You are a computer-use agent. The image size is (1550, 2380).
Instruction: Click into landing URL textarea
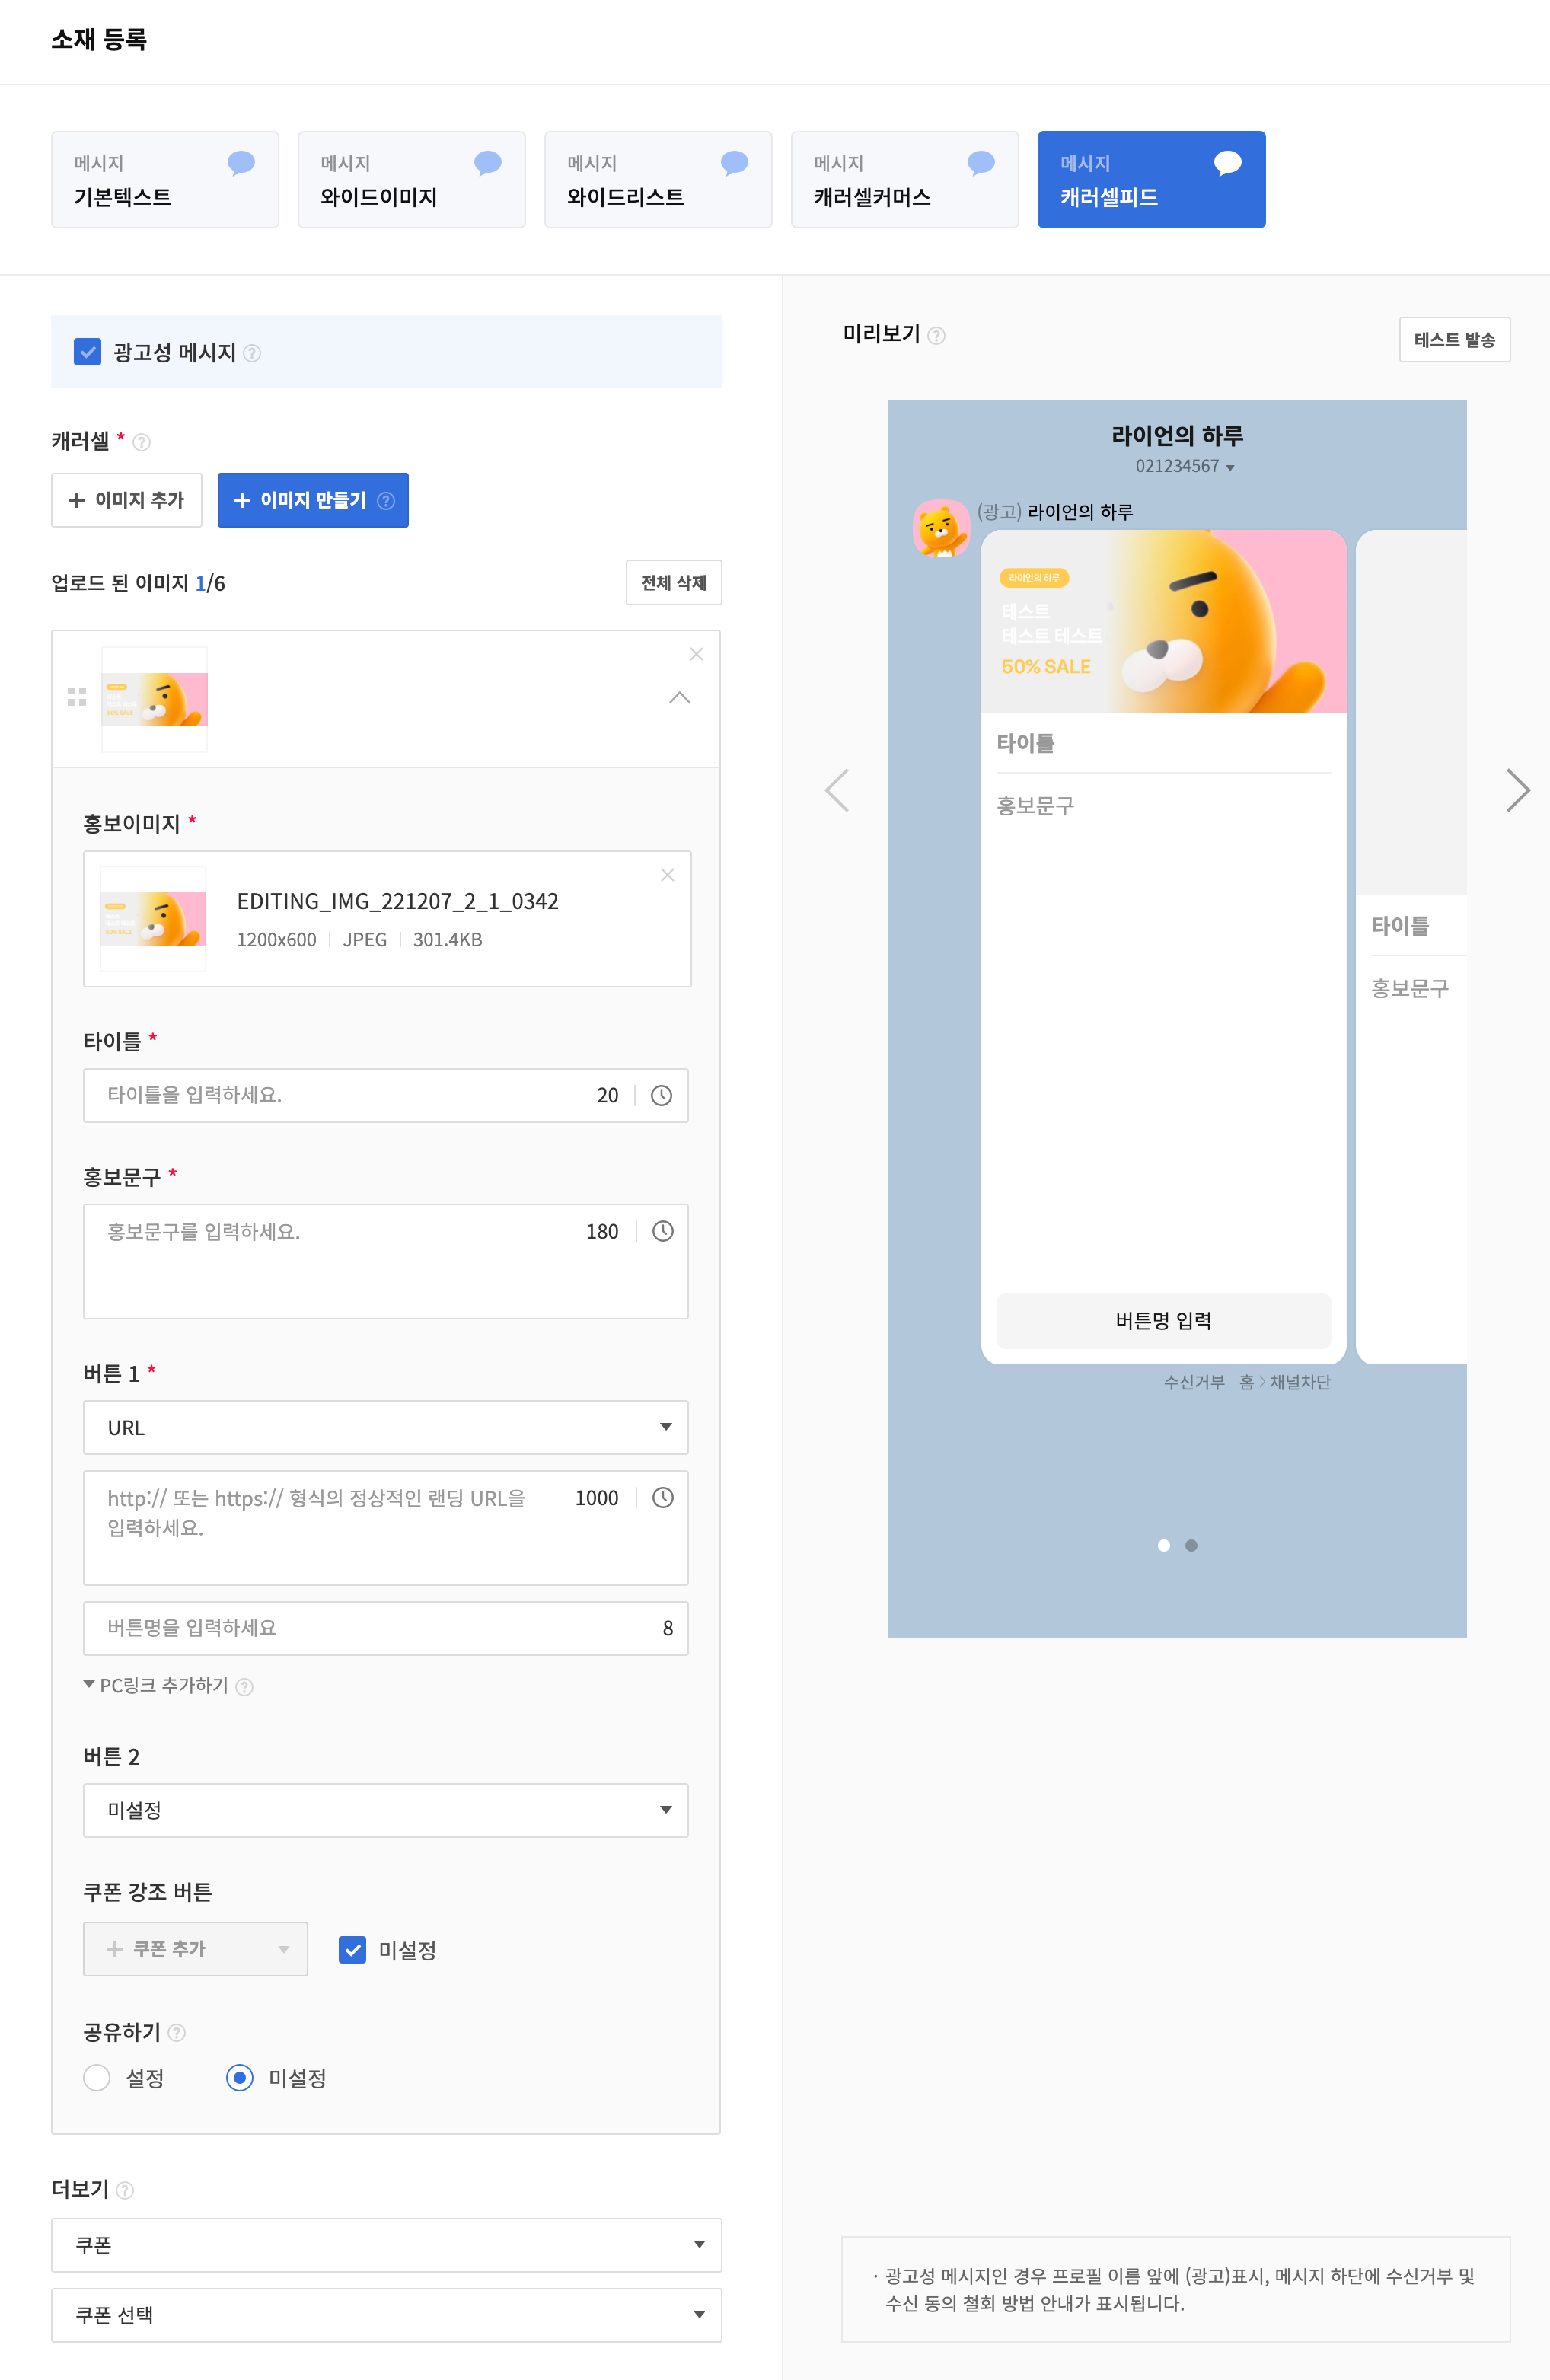[x=386, y=1529]
